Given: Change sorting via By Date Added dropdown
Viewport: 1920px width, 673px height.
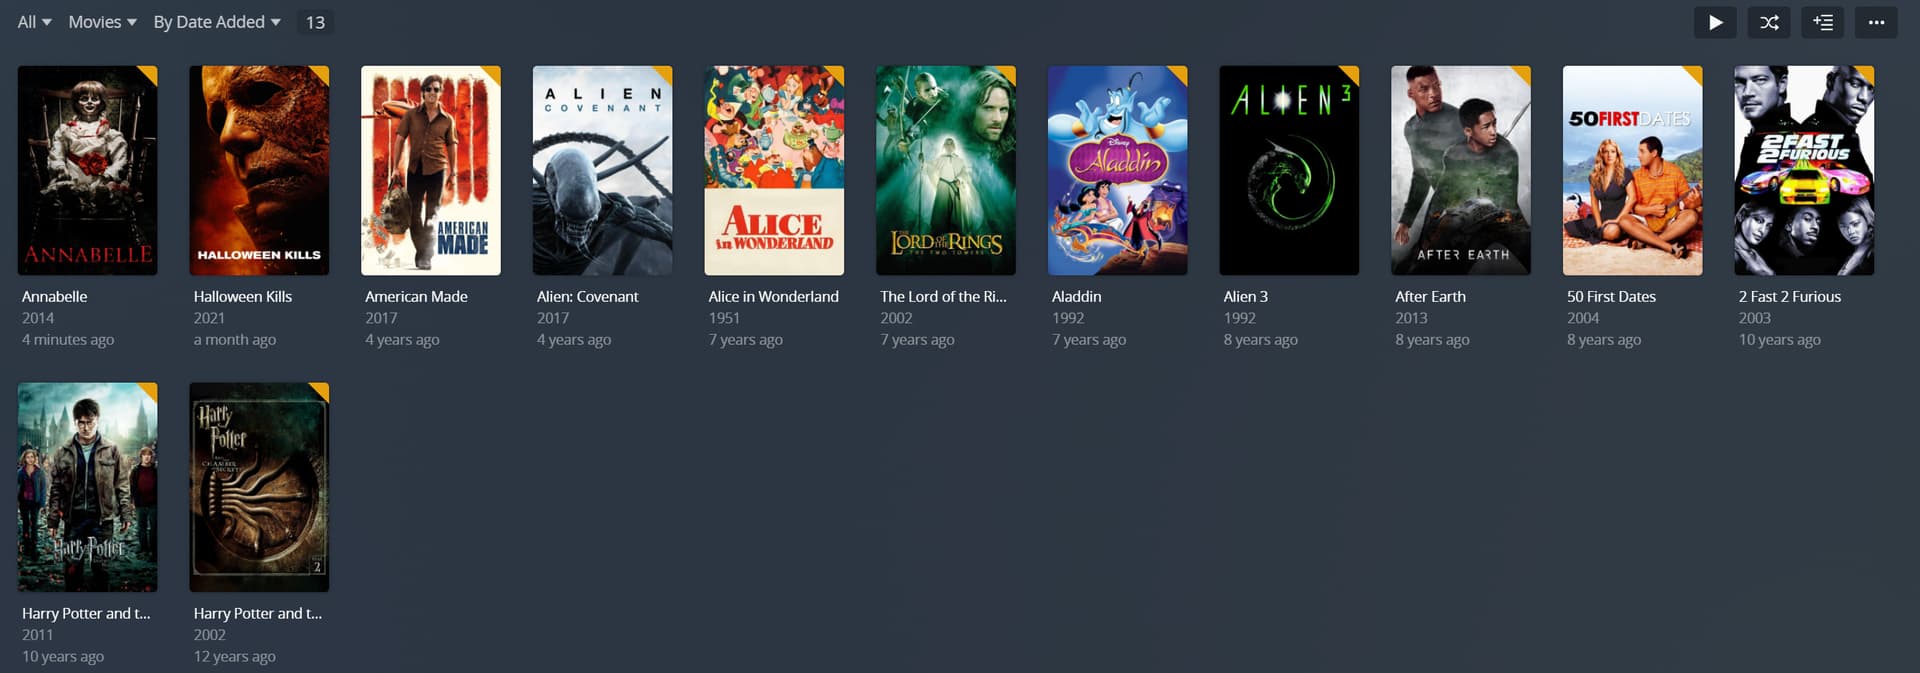Looking at the screenshot, I should [x=217, y=22].
